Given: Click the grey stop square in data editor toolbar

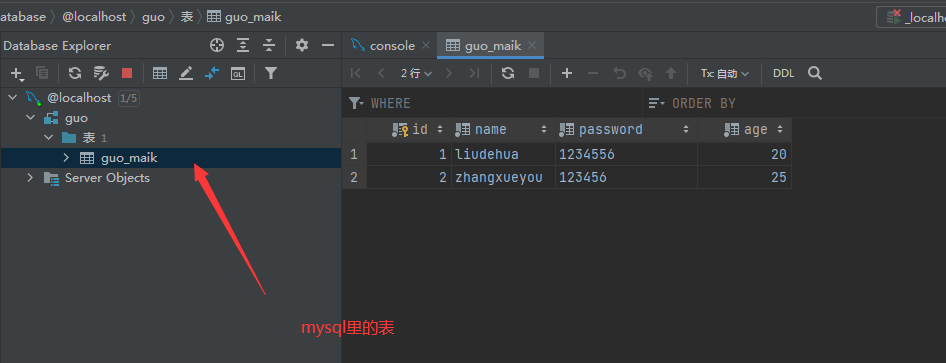Looking at the screenshot, I should 534,74.
